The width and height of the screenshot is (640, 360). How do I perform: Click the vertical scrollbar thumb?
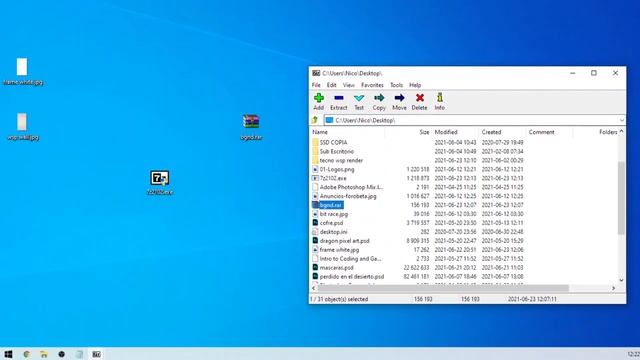[621, 198]
